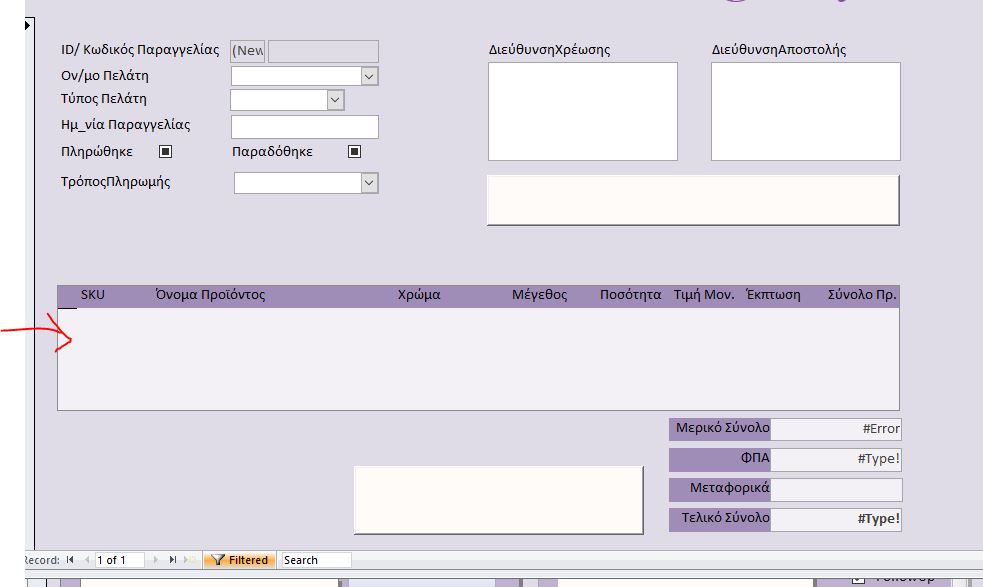Image resolution: width=983 pixels, height=587 pixels.
Task: Toggle the Παραδόθηκε checkbox
Action: coord(352,151)
